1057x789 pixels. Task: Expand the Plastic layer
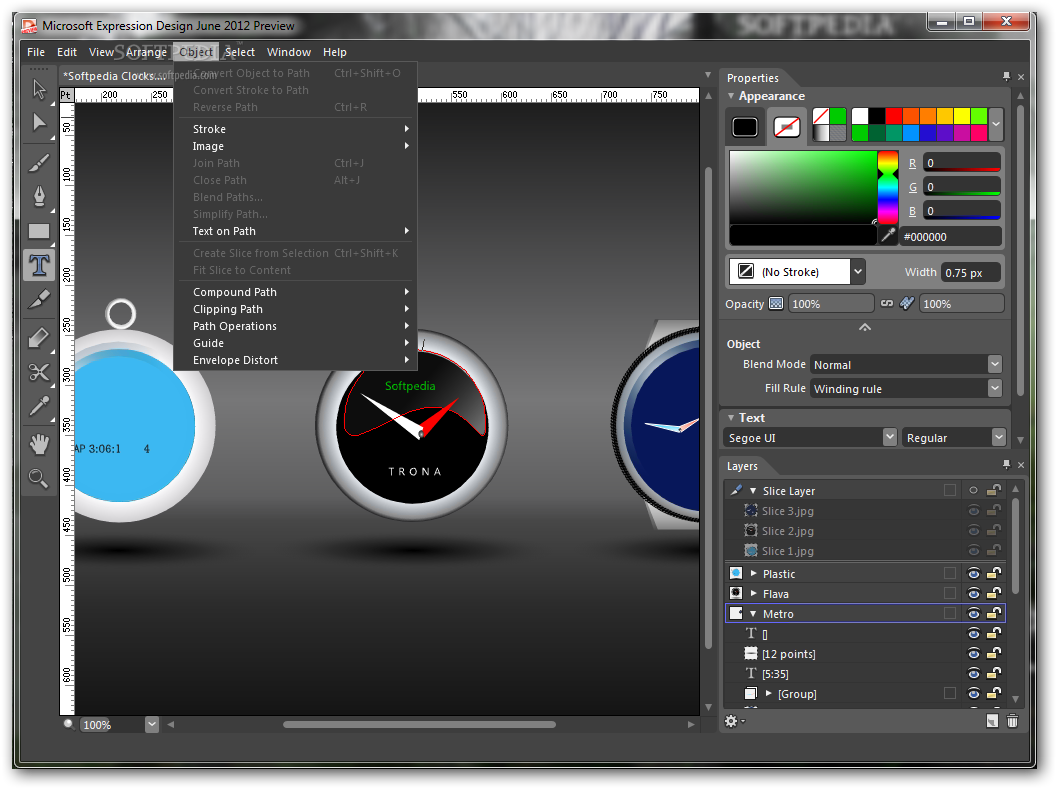pos(754,573)
